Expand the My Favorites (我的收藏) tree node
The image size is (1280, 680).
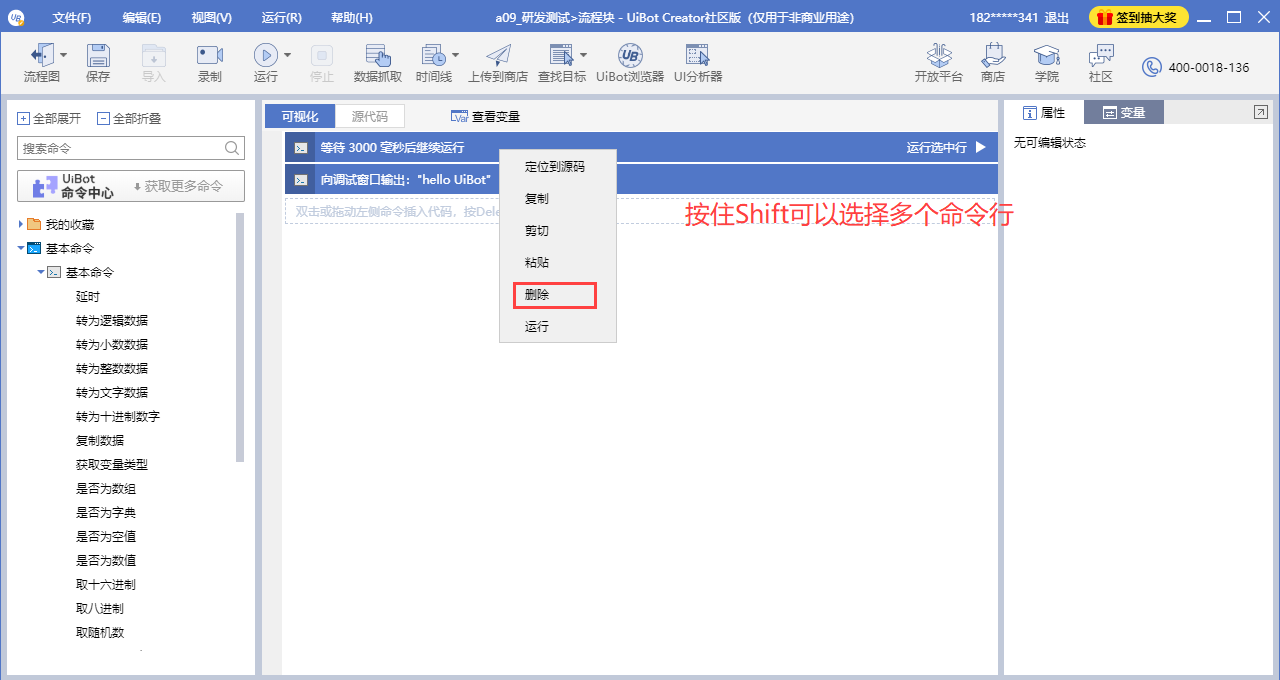(x=22, y=224)
